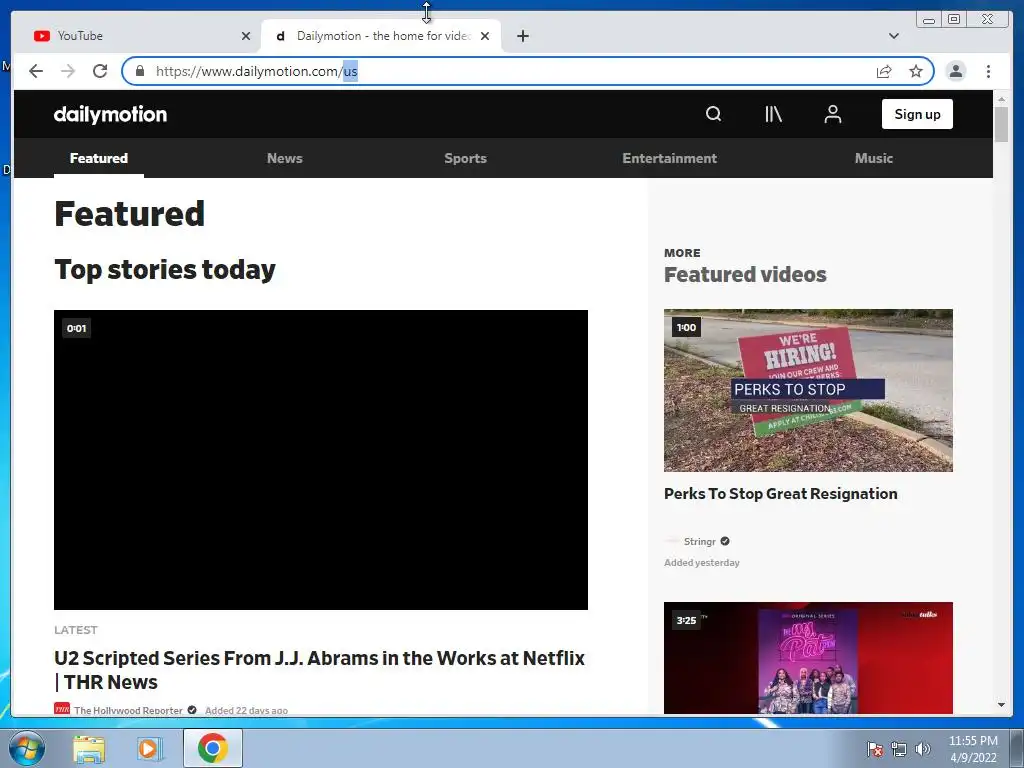Image resolution: width=1024 pixels, height=768 pixels.
Task: Open the Action Center flag icon
Action: pos(875,749)
